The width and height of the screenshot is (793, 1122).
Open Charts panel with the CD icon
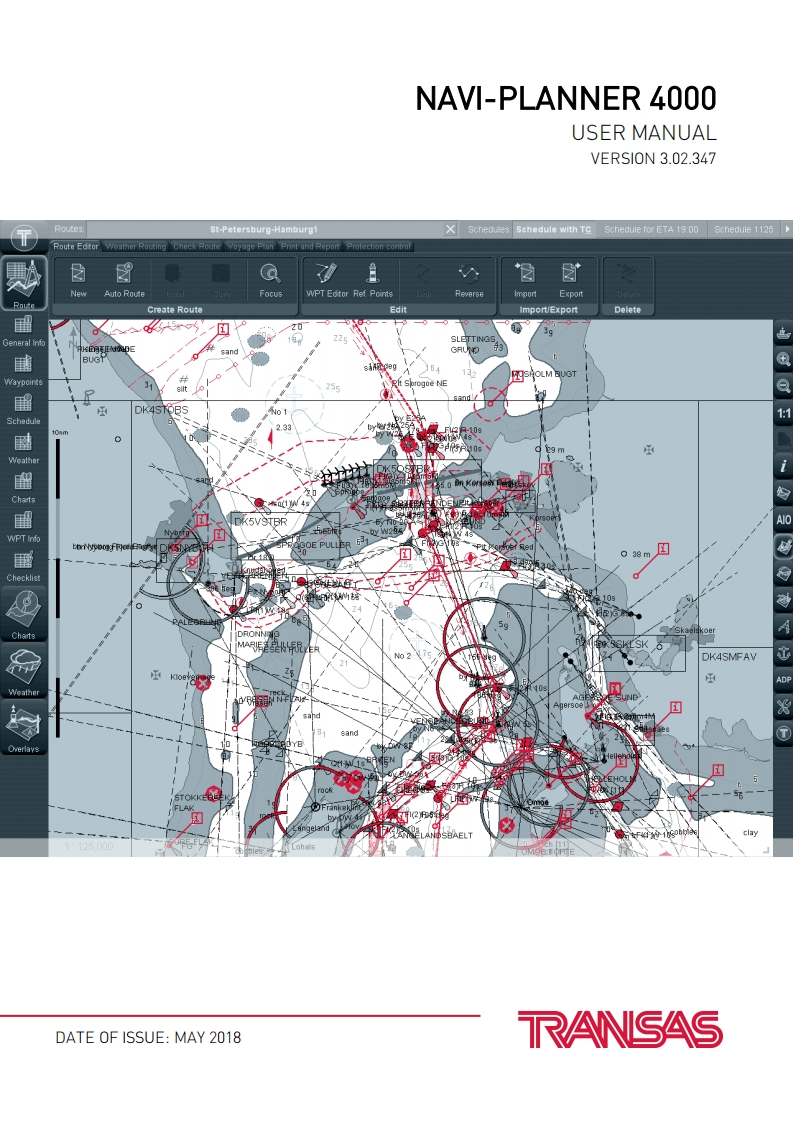[24, 614]
